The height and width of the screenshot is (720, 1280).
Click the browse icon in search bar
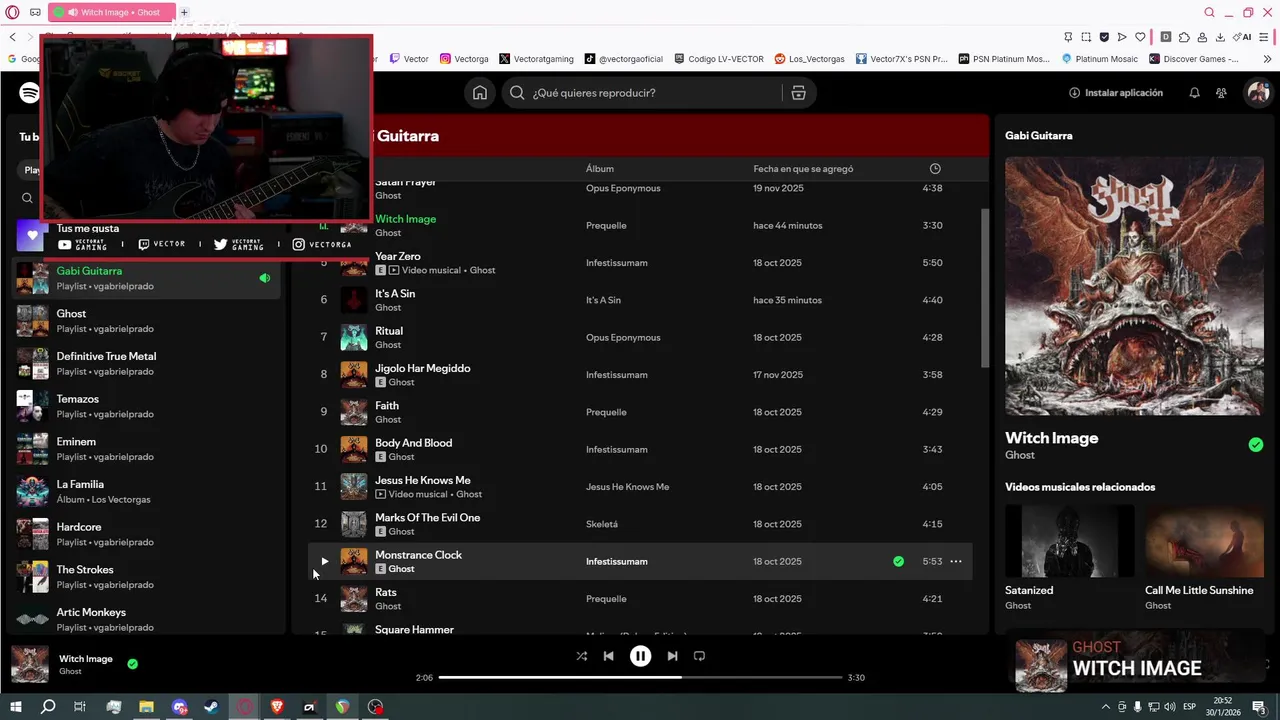click(798, 93)
